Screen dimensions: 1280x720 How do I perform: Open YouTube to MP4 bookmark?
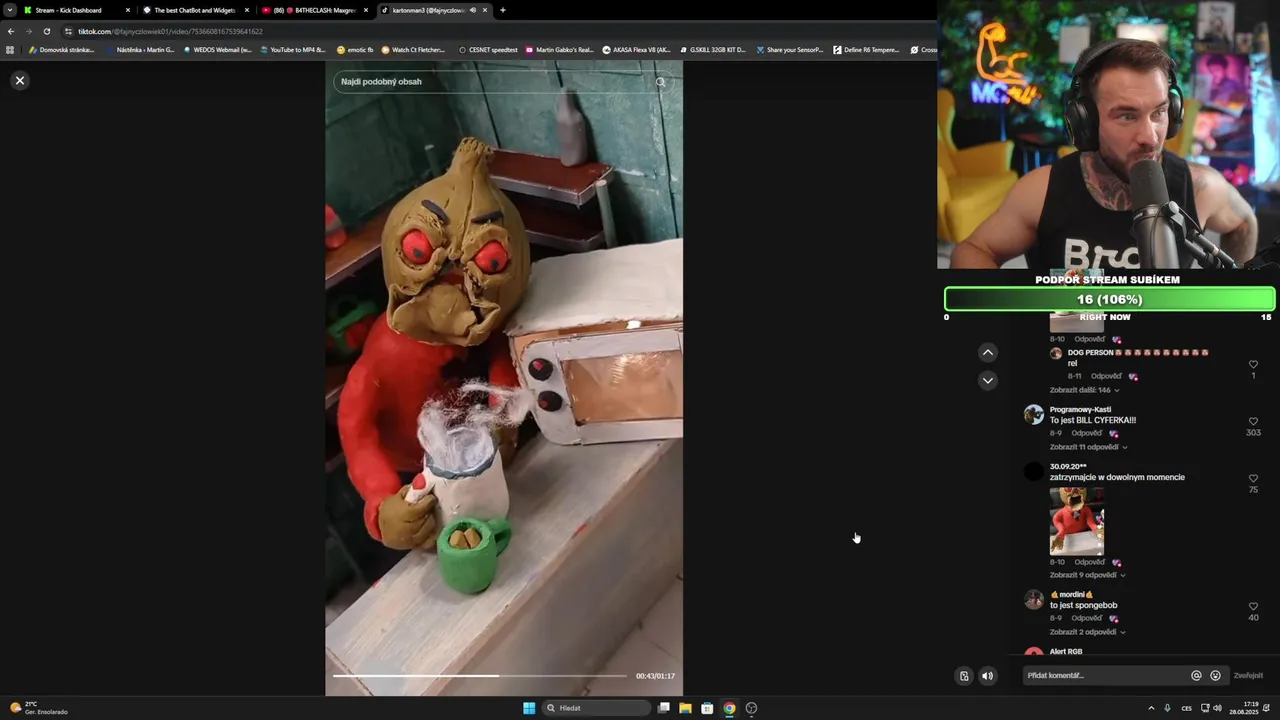[x=292, y=49]
